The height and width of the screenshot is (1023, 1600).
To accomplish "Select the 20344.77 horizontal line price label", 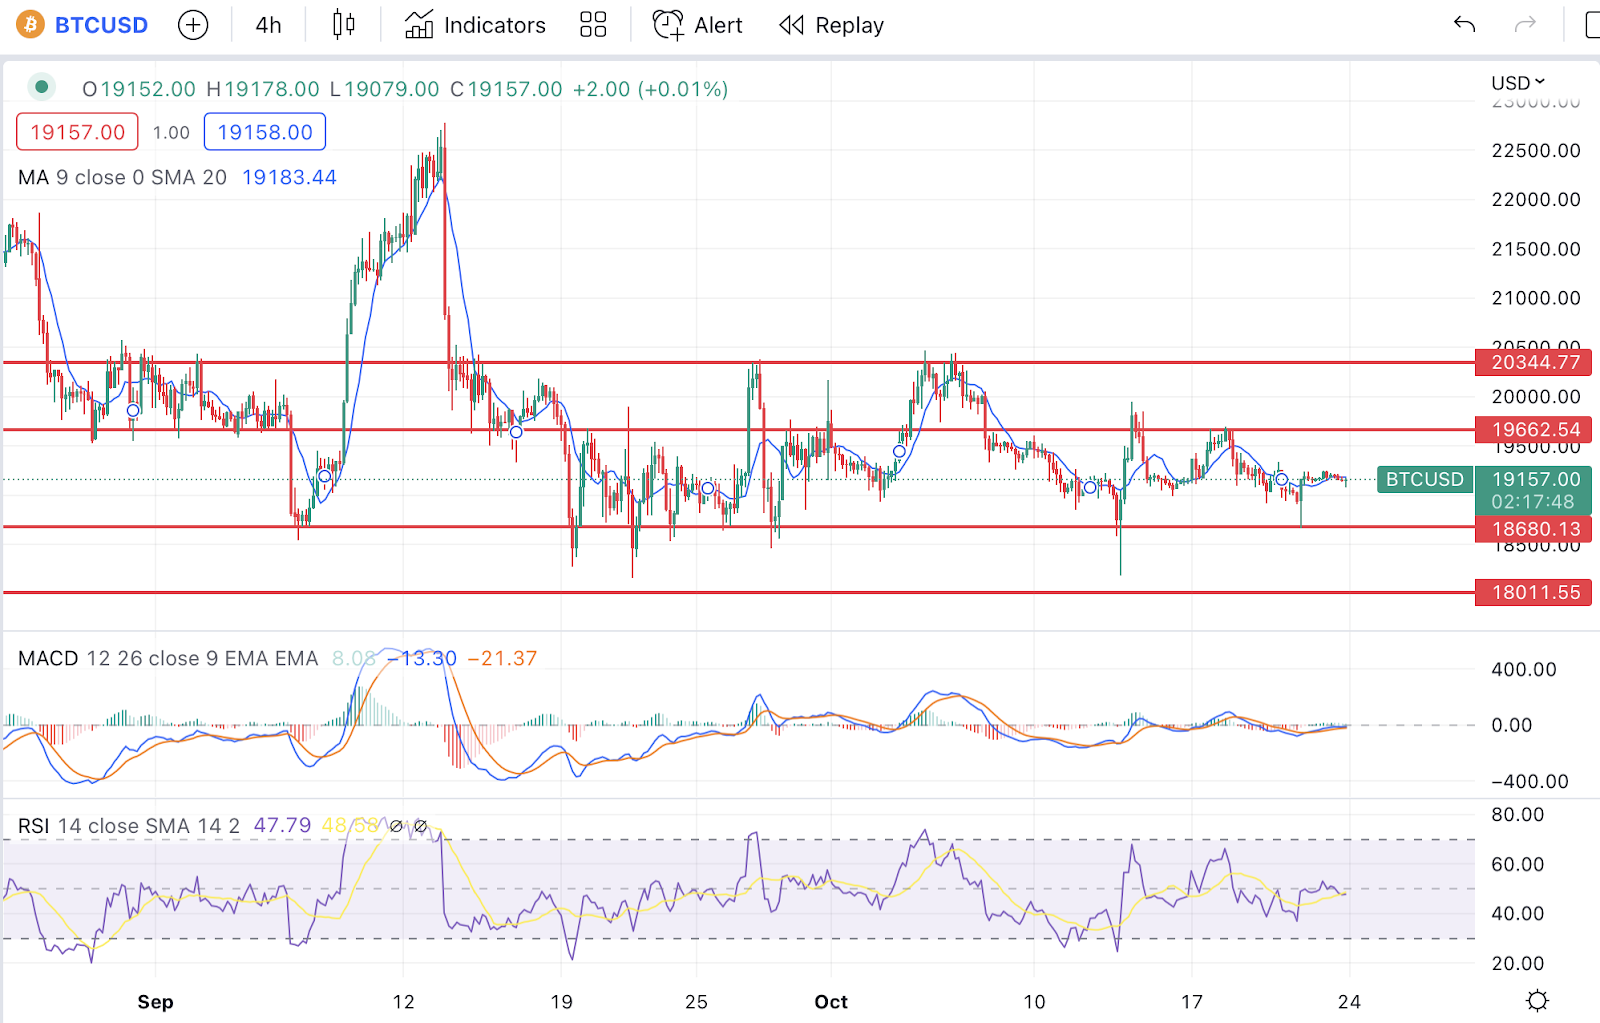I will (1534, 363).
